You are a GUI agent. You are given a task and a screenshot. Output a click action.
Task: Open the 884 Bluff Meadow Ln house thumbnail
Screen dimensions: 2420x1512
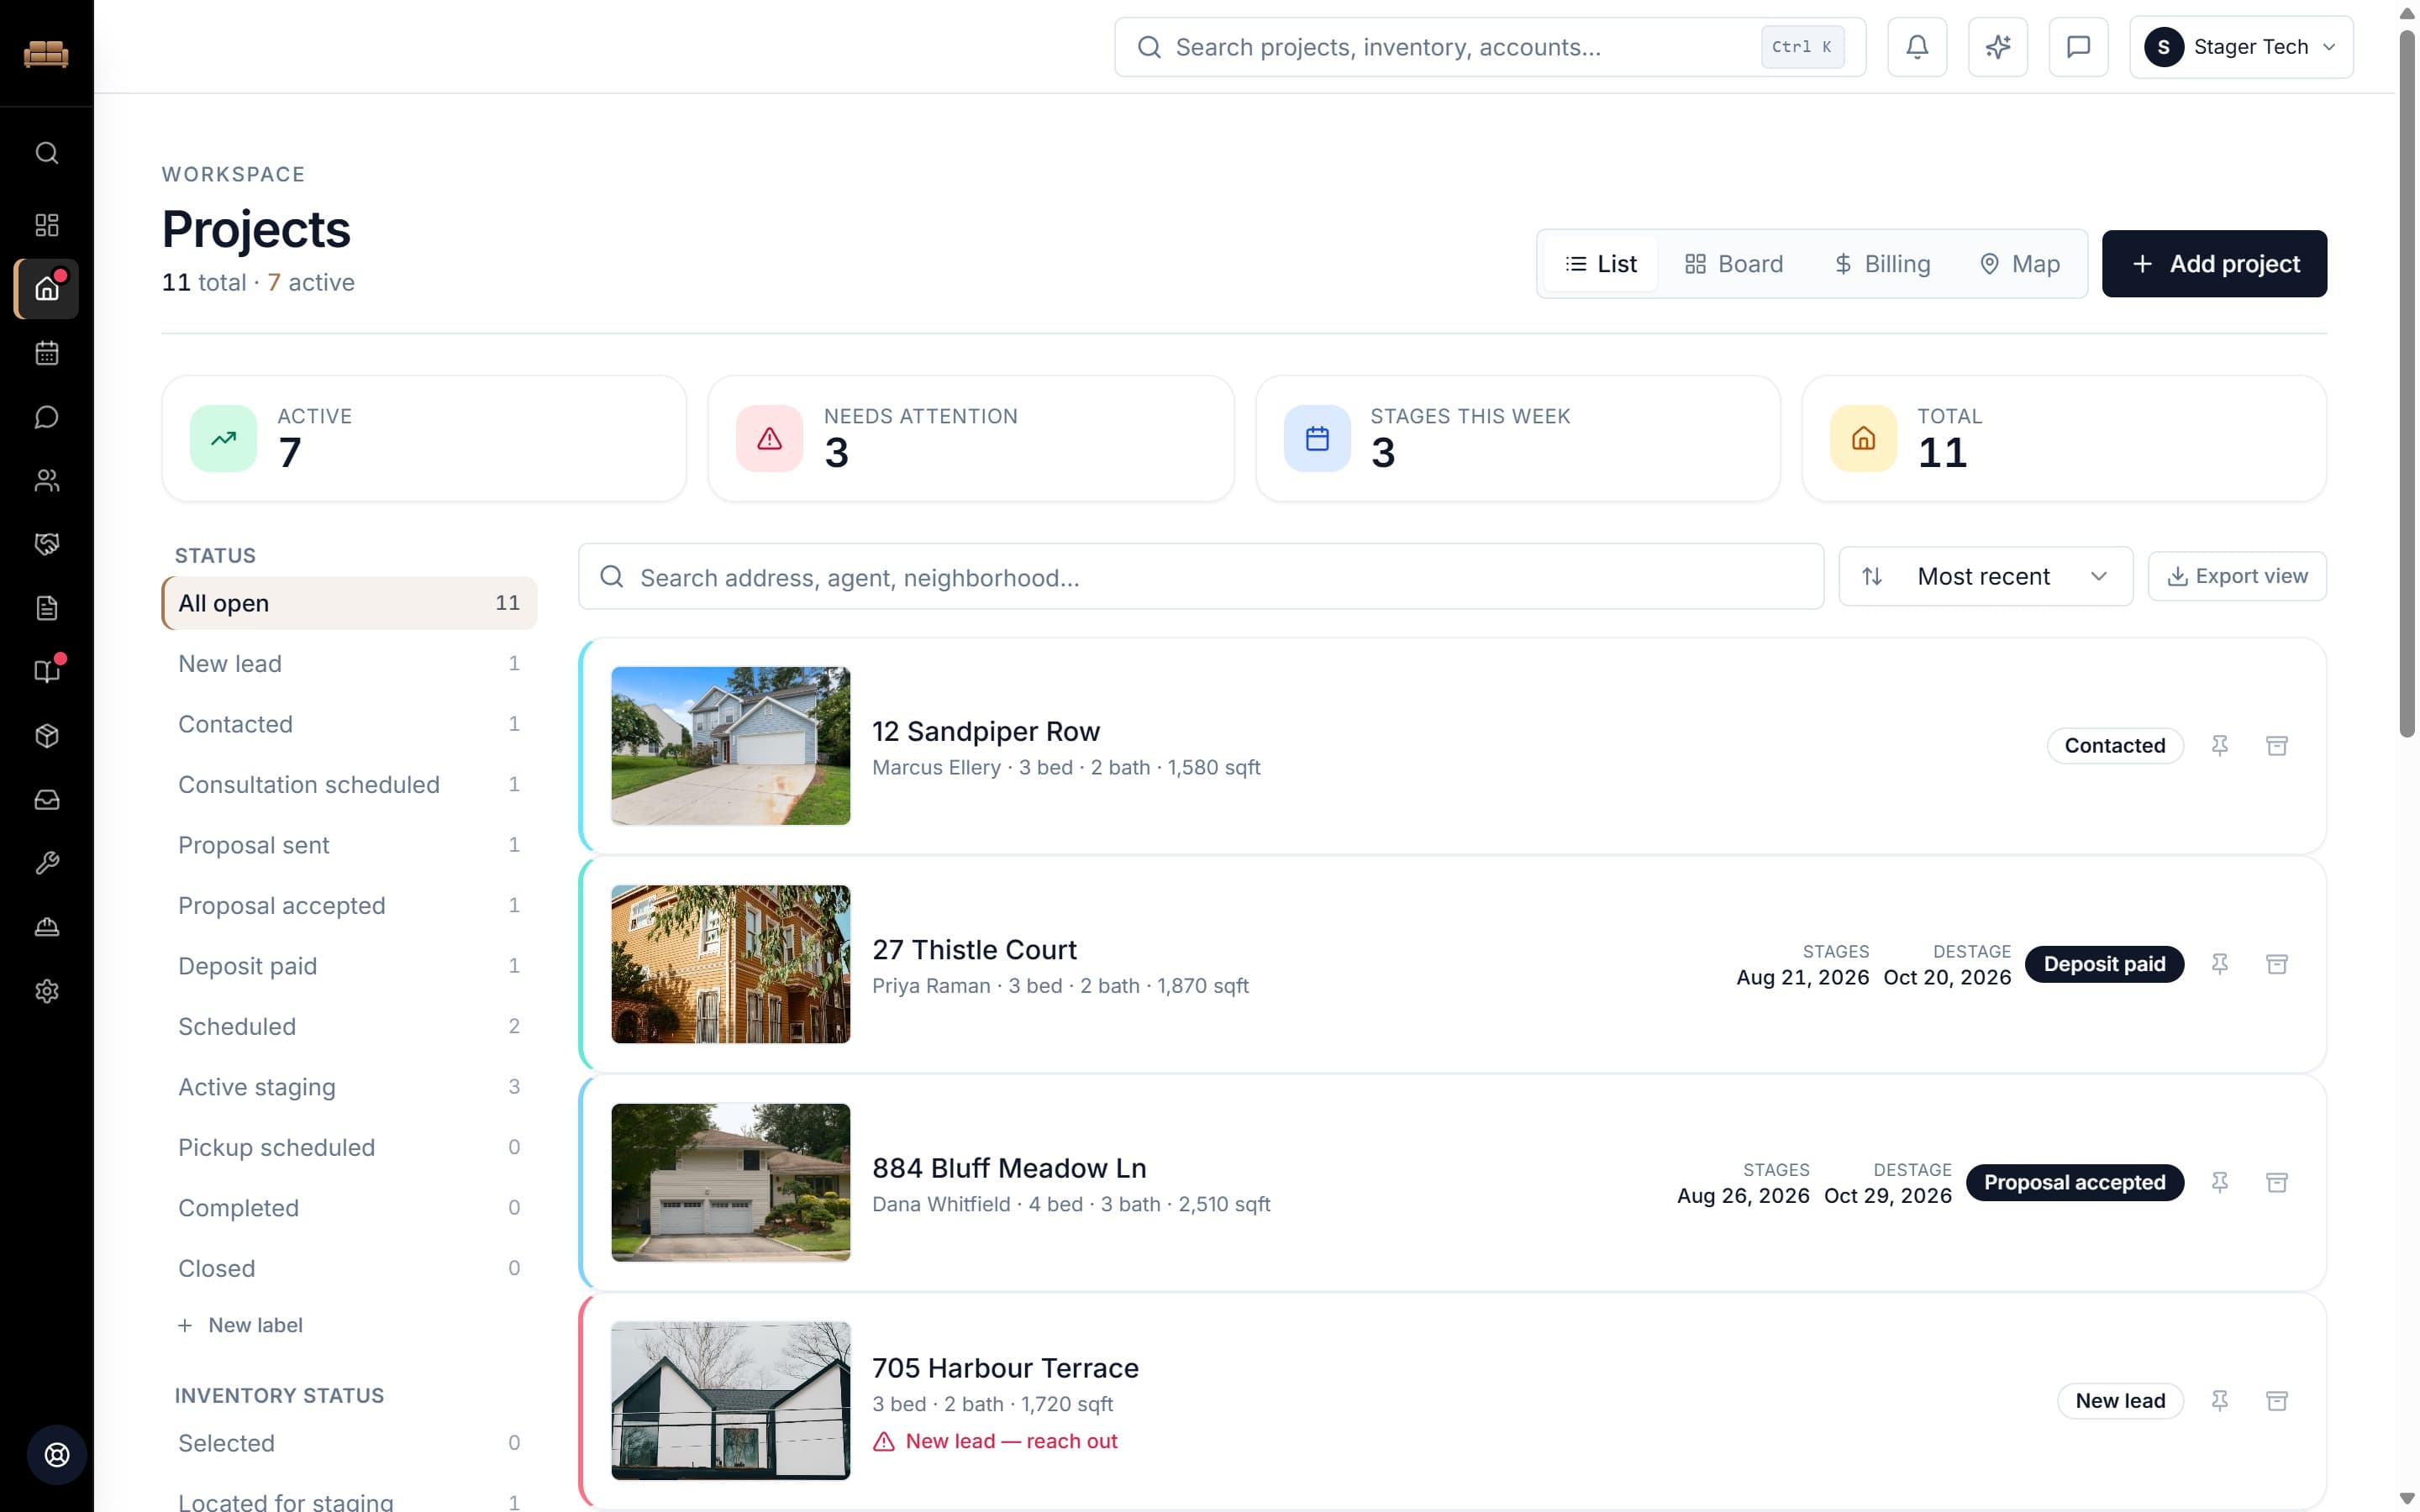(731, 1183)
